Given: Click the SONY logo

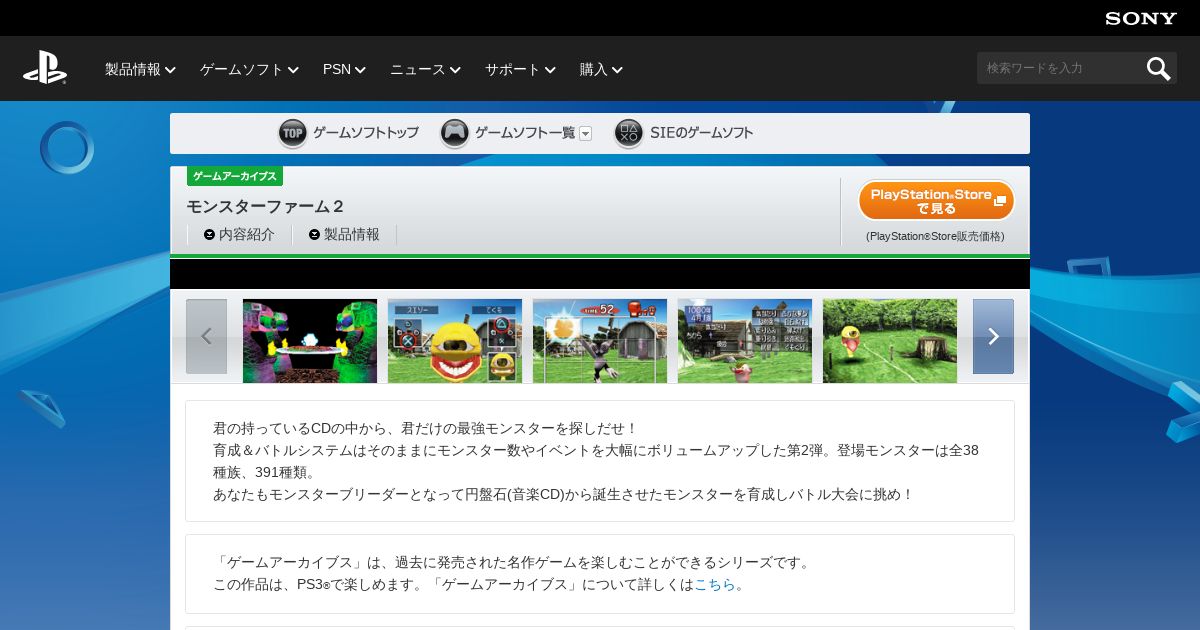Looking at the screenshot, I should [x=1141, y=18].
